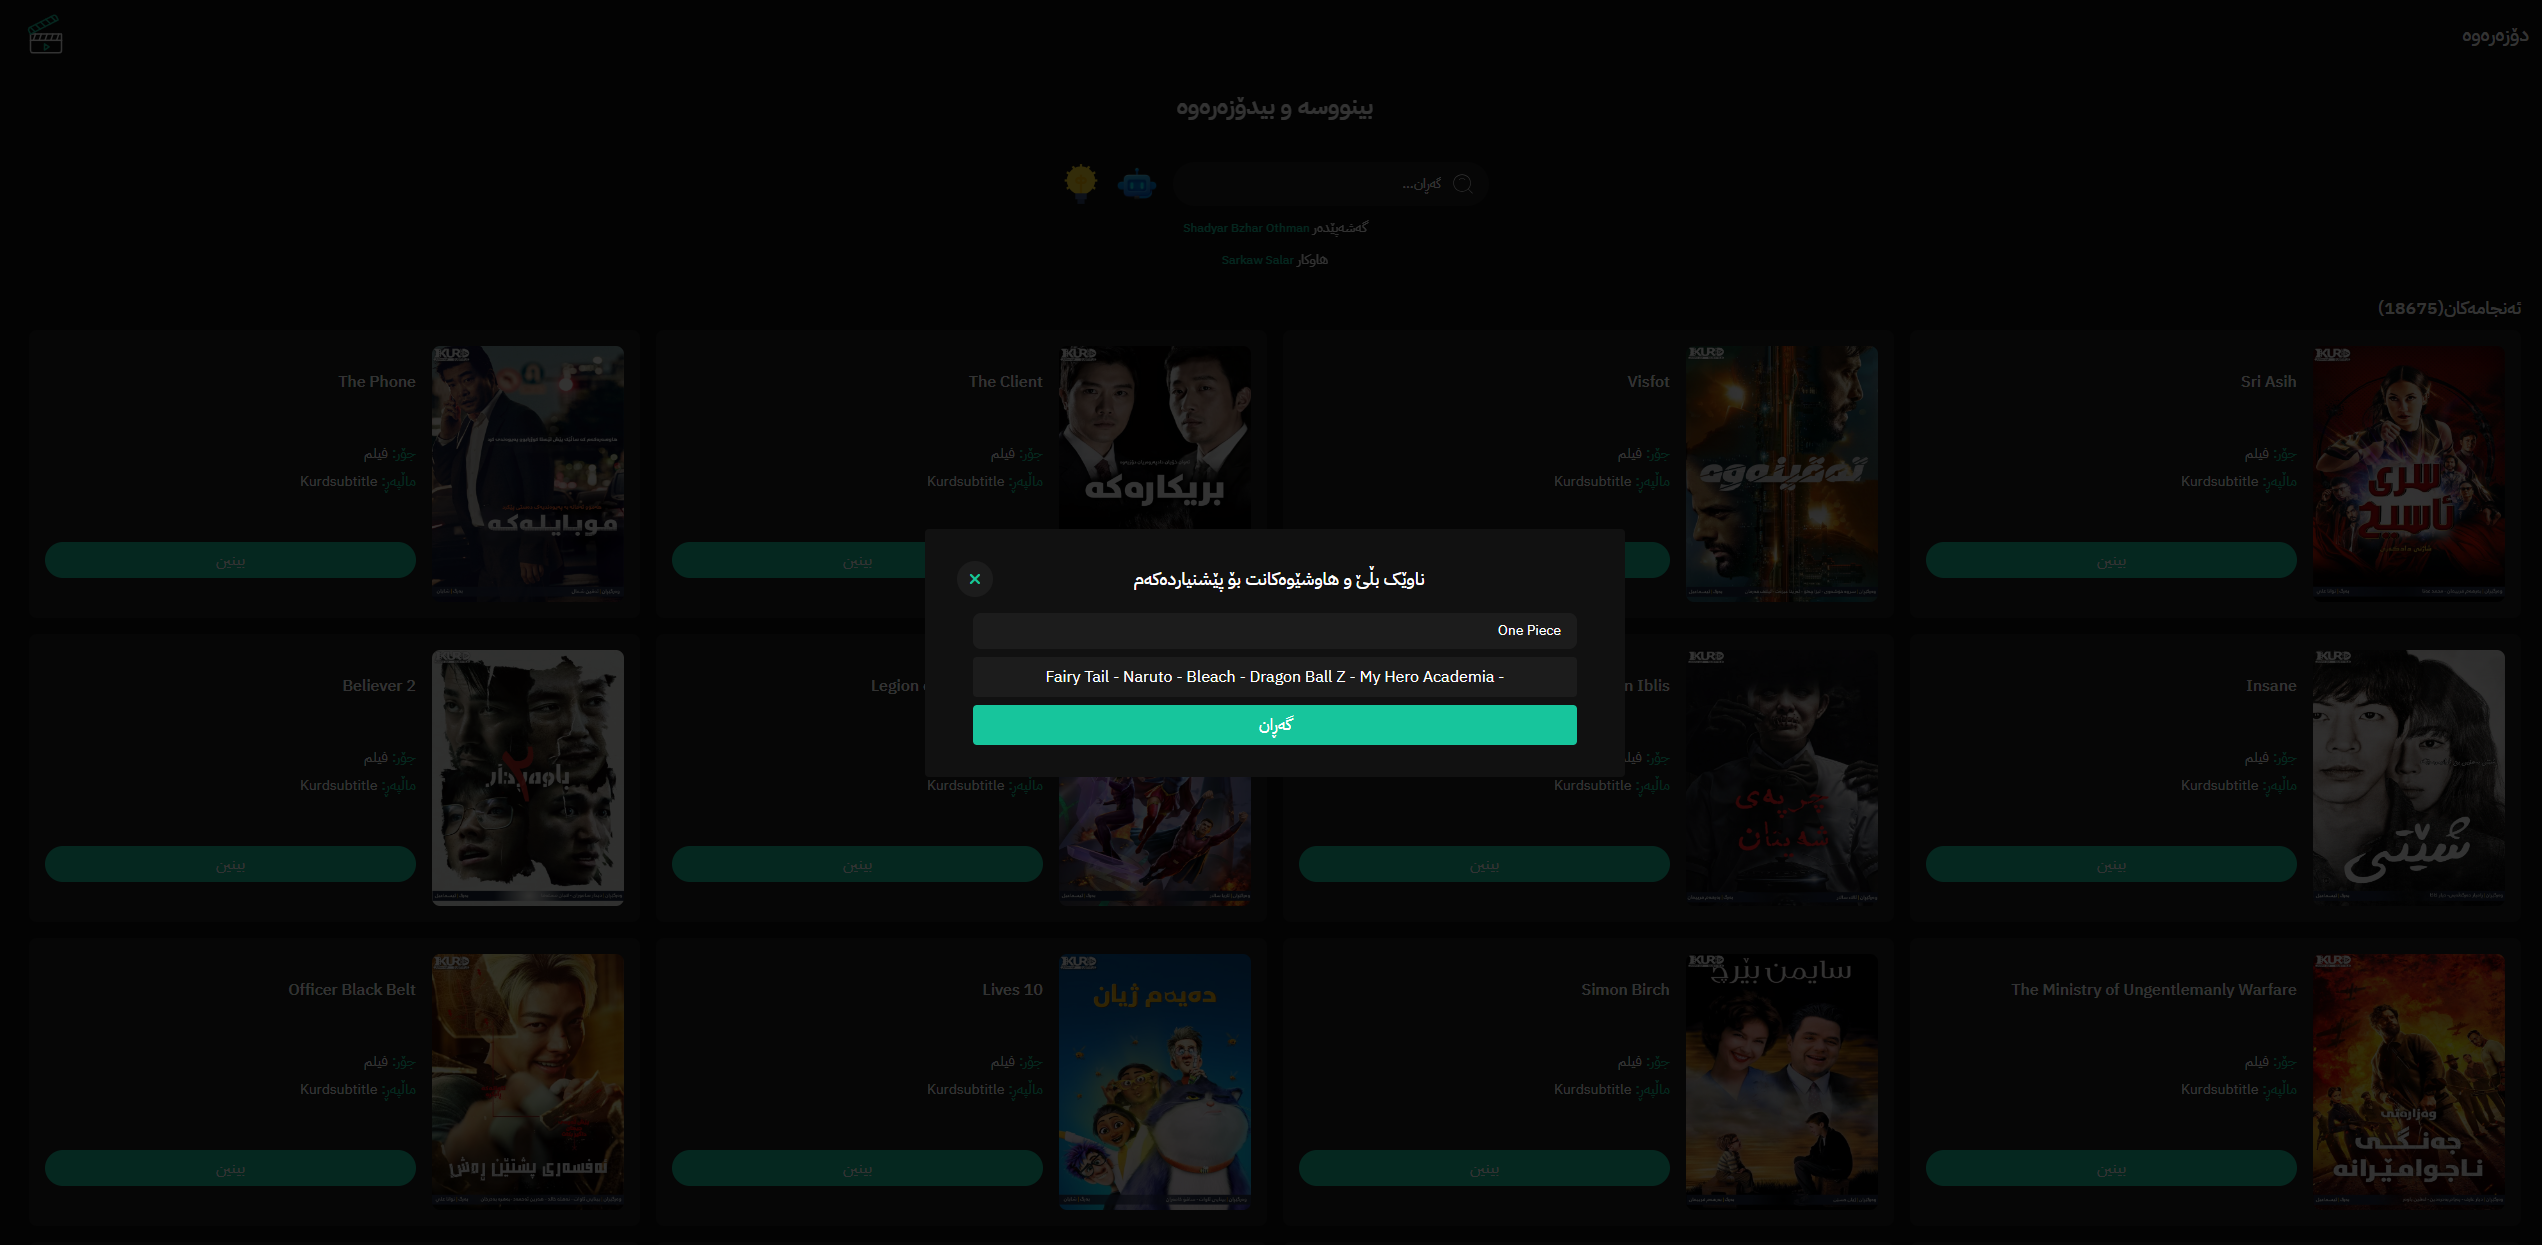The width and height of the screenshot is (2542, 1245).
Task: Open Ministry of Ungentlemanly Warfare poster
Action: point(2409,1082)
